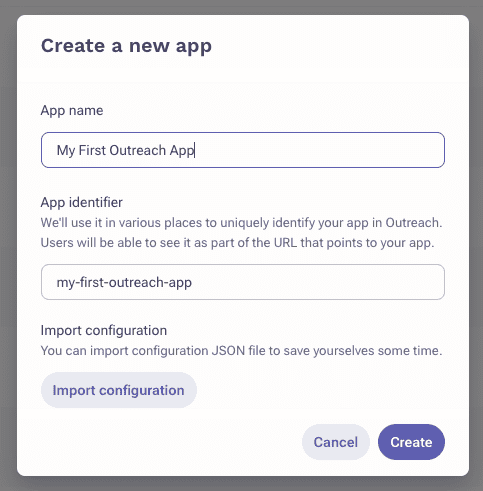Focus the App name input field
Image resolution: width=483 pixels, height=491 pixels.
[x=243, y=150]
